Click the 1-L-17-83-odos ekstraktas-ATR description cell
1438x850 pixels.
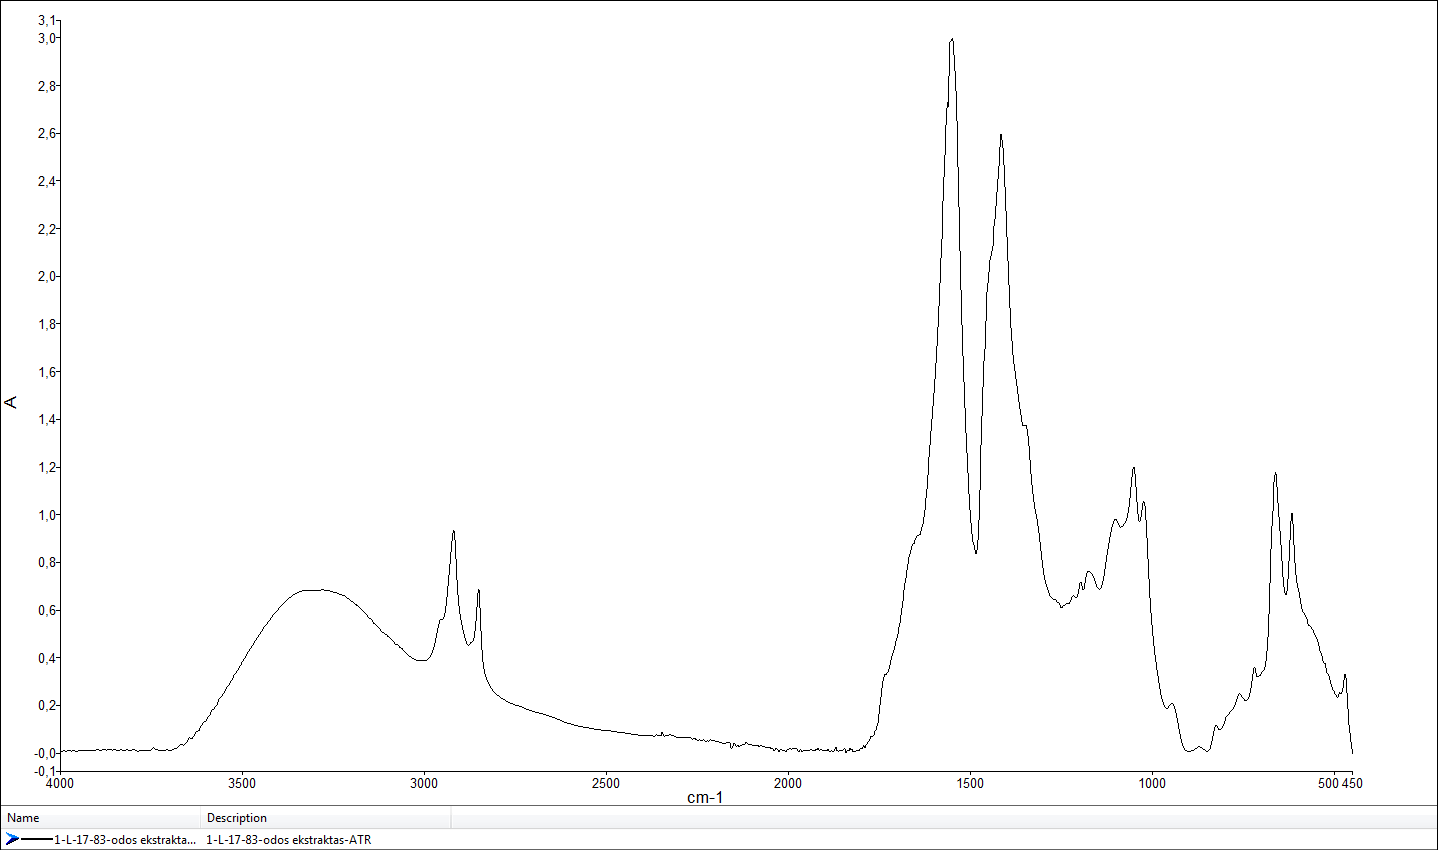coord(288,840)
